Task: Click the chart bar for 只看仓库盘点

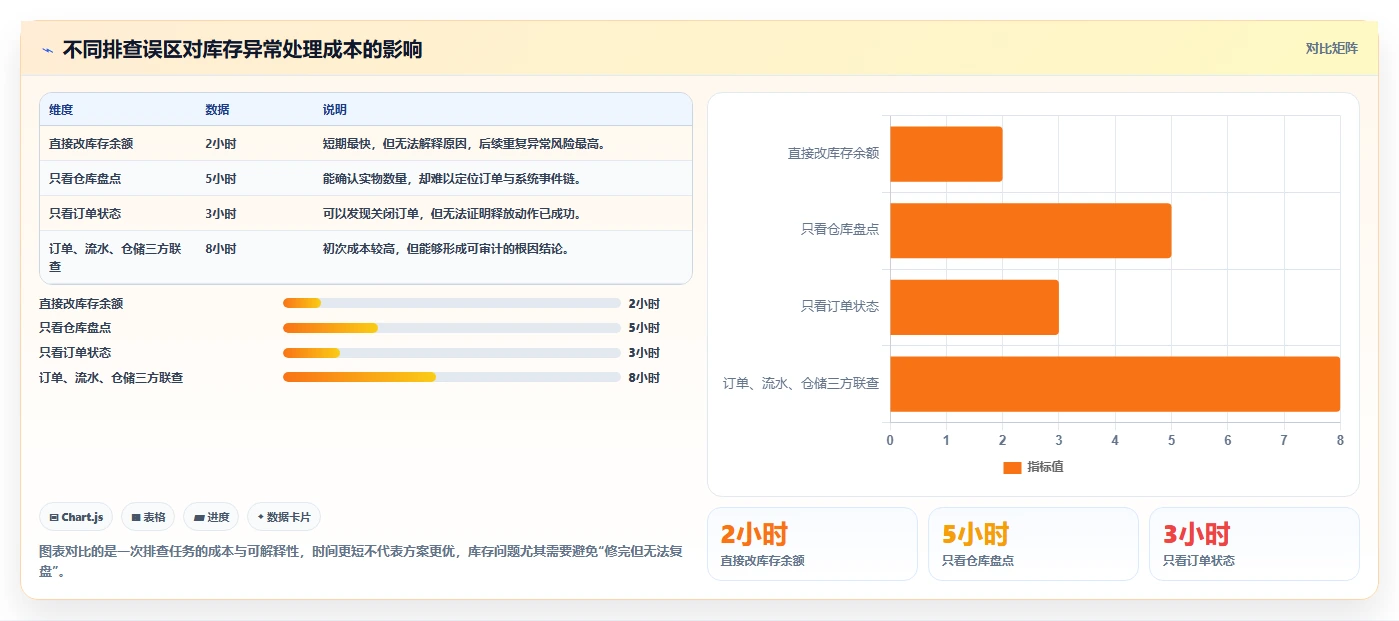Action: pos(1030,230)
